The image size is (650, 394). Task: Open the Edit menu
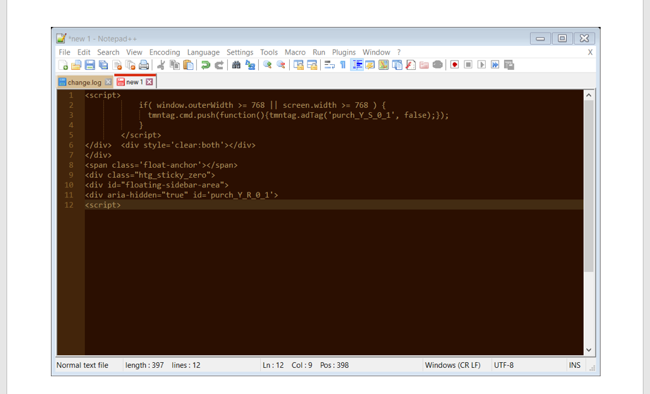click(84, 52)
